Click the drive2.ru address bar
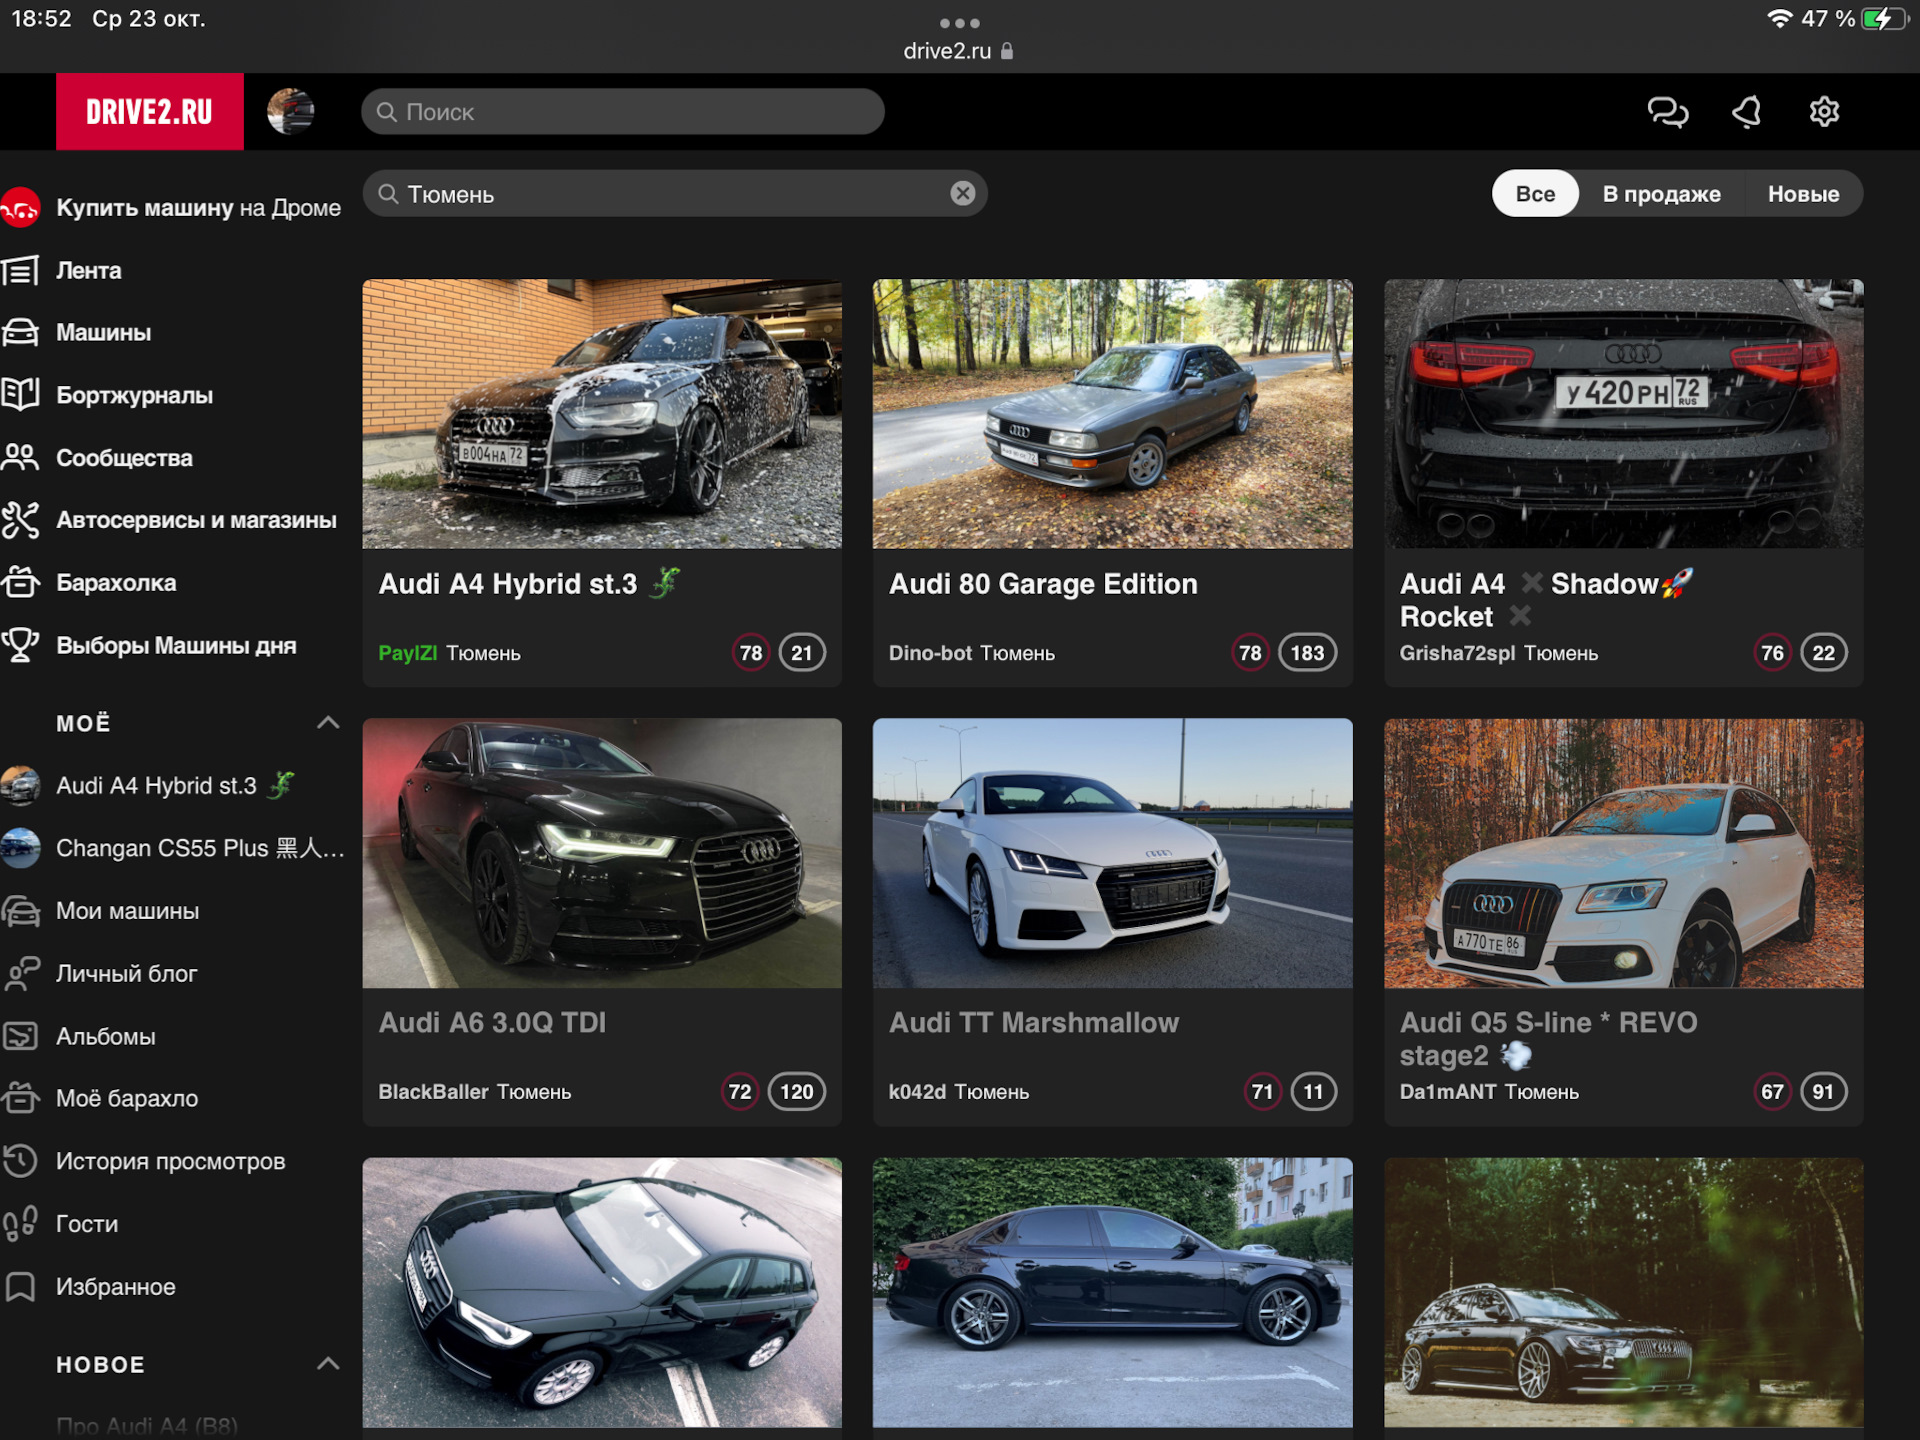Viewport: 1920px width, 1440px height. [958, 51]
